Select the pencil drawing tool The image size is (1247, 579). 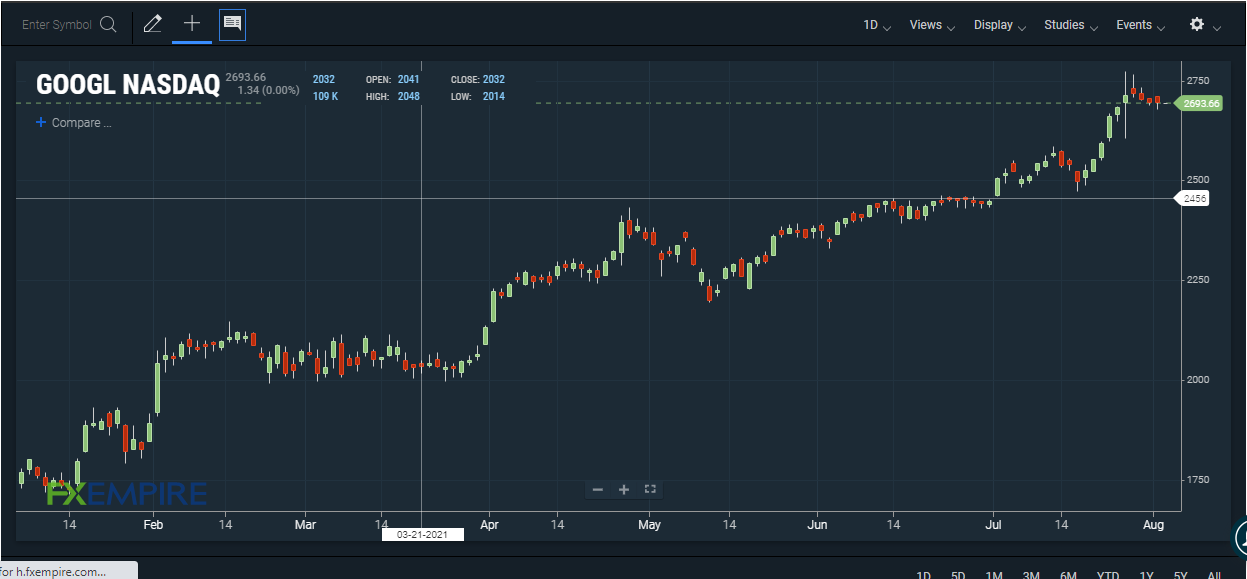click(153, 24)
